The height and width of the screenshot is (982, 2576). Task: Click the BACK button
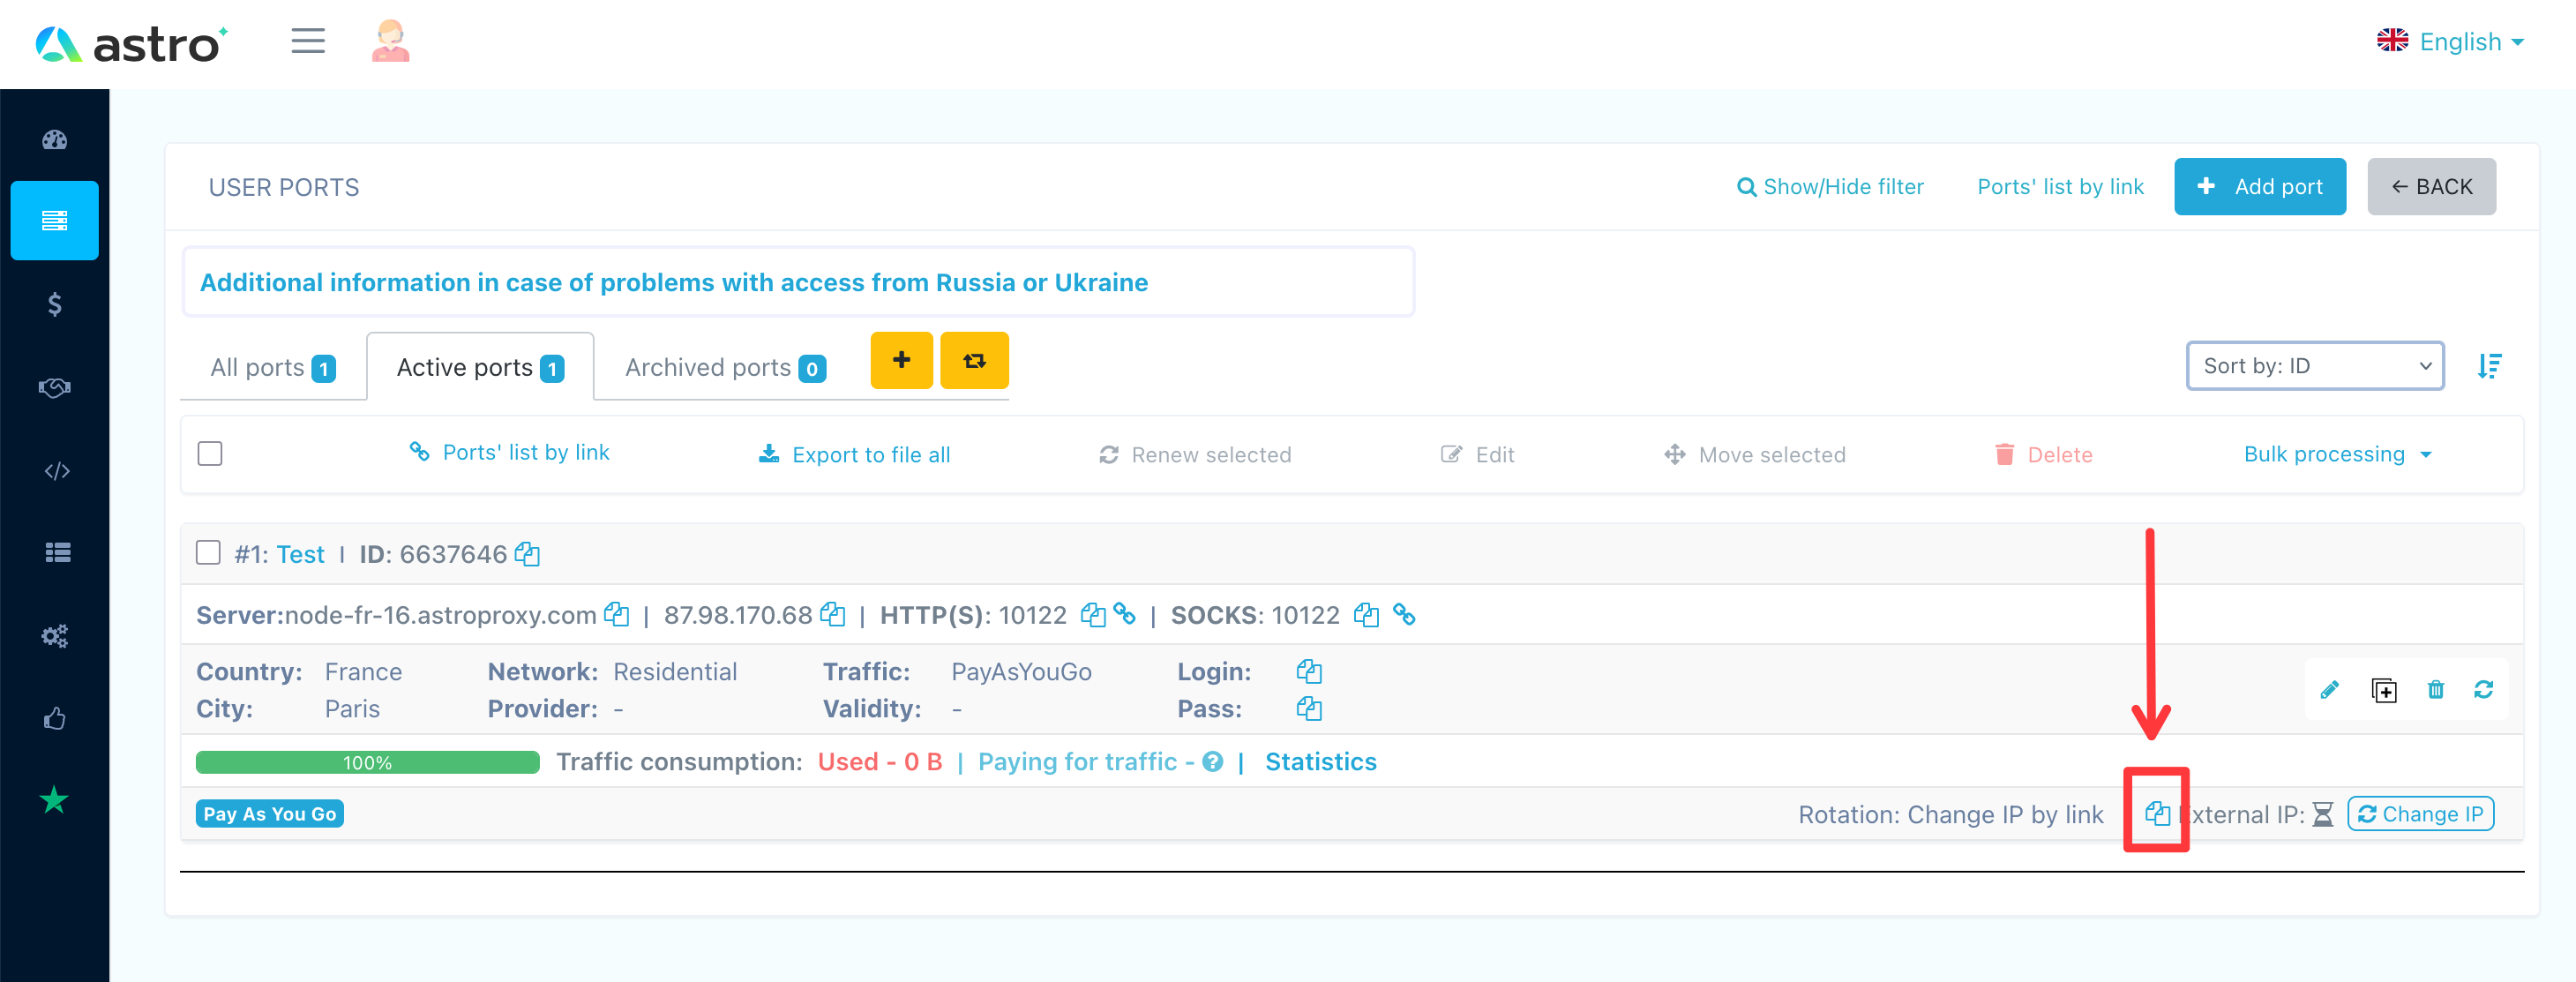2431,186
